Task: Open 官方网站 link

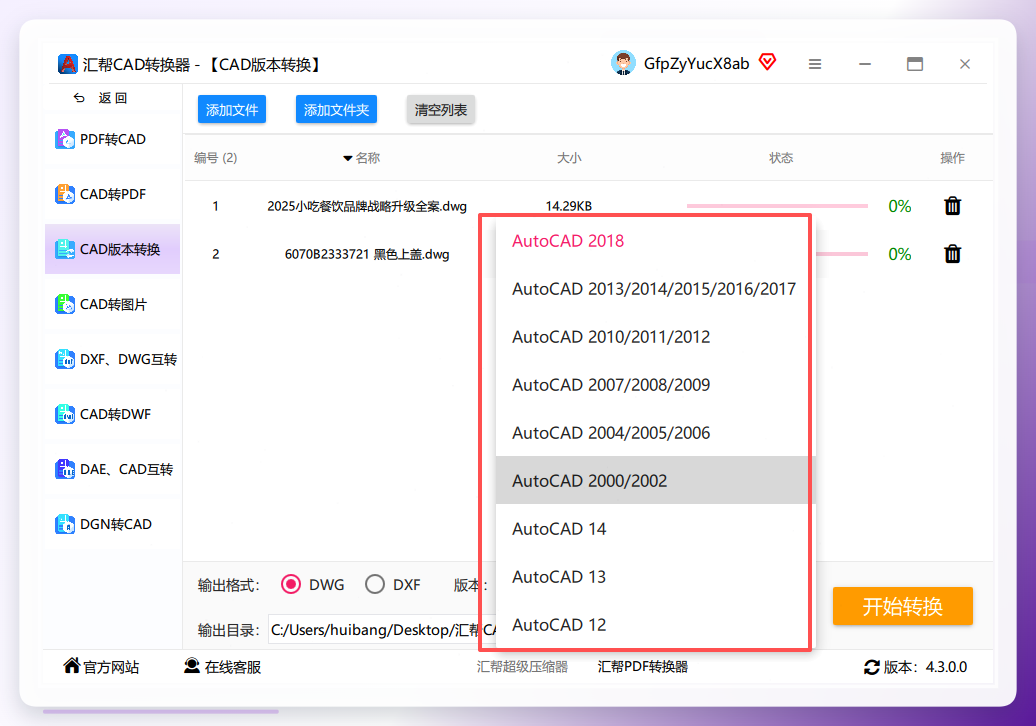Action: [111, 667]
